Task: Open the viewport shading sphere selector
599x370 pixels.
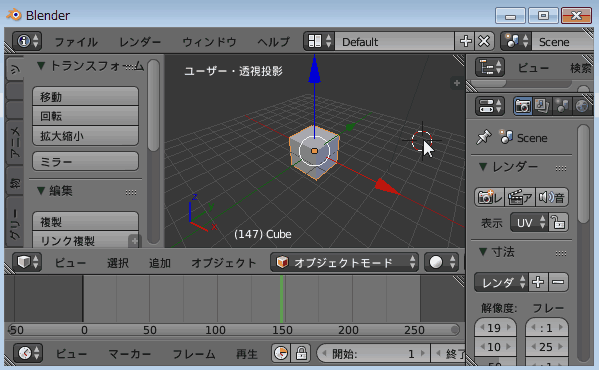Action: click(x=441, y=262)
